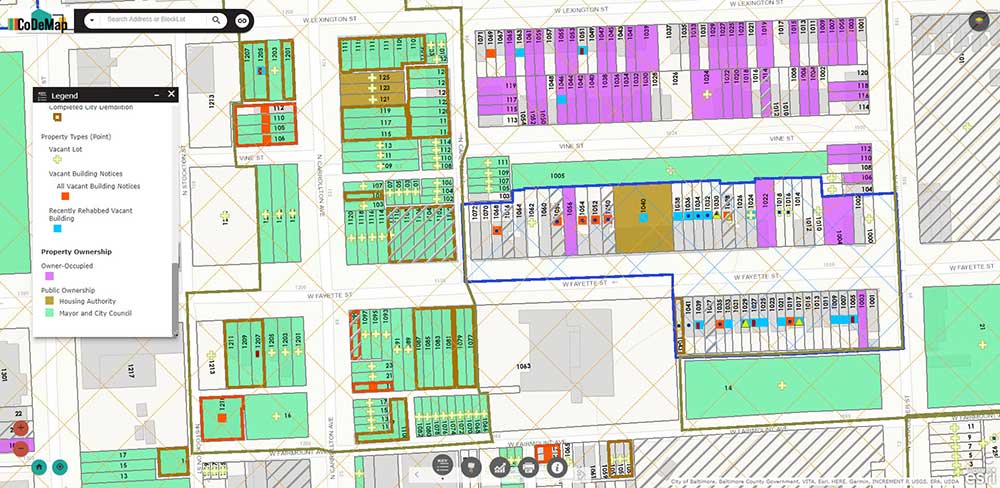Open the print widget
This screenshot has width=1000, height=488.
(529, 466)
